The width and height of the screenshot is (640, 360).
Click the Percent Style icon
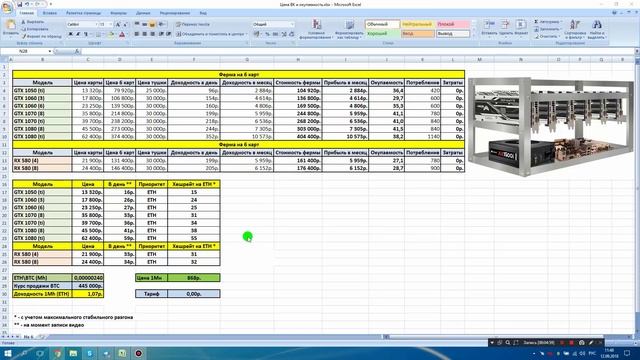click(267, 34)
